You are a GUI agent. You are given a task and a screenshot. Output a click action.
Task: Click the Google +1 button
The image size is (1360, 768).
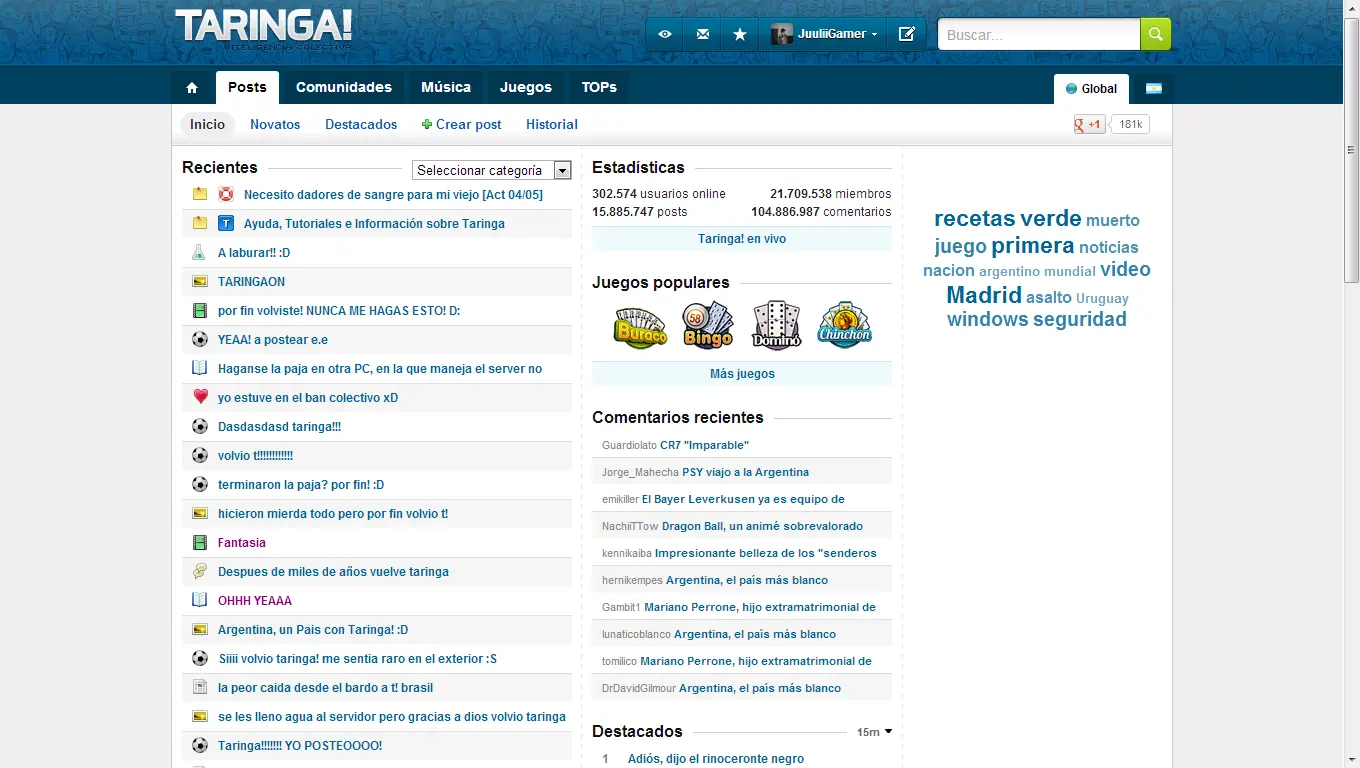coord(1089,125)
